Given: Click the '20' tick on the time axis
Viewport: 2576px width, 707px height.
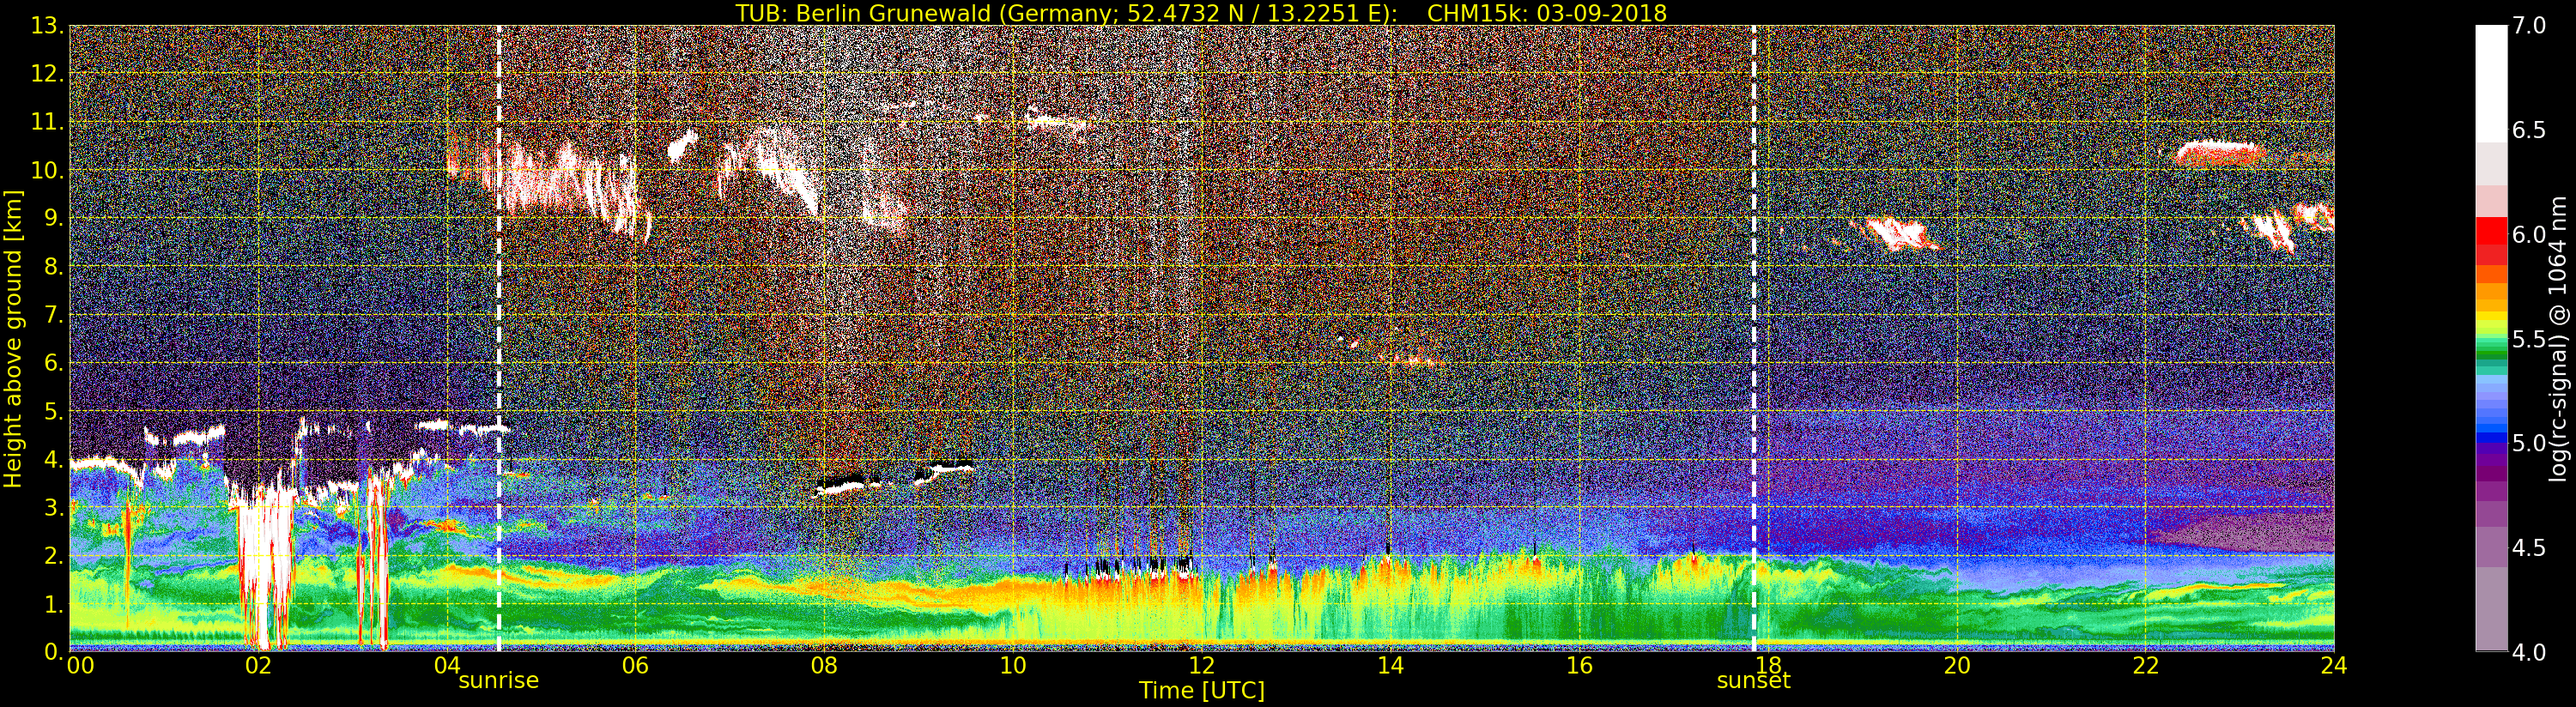Looking at the screenshot, I should [1957, 666].
